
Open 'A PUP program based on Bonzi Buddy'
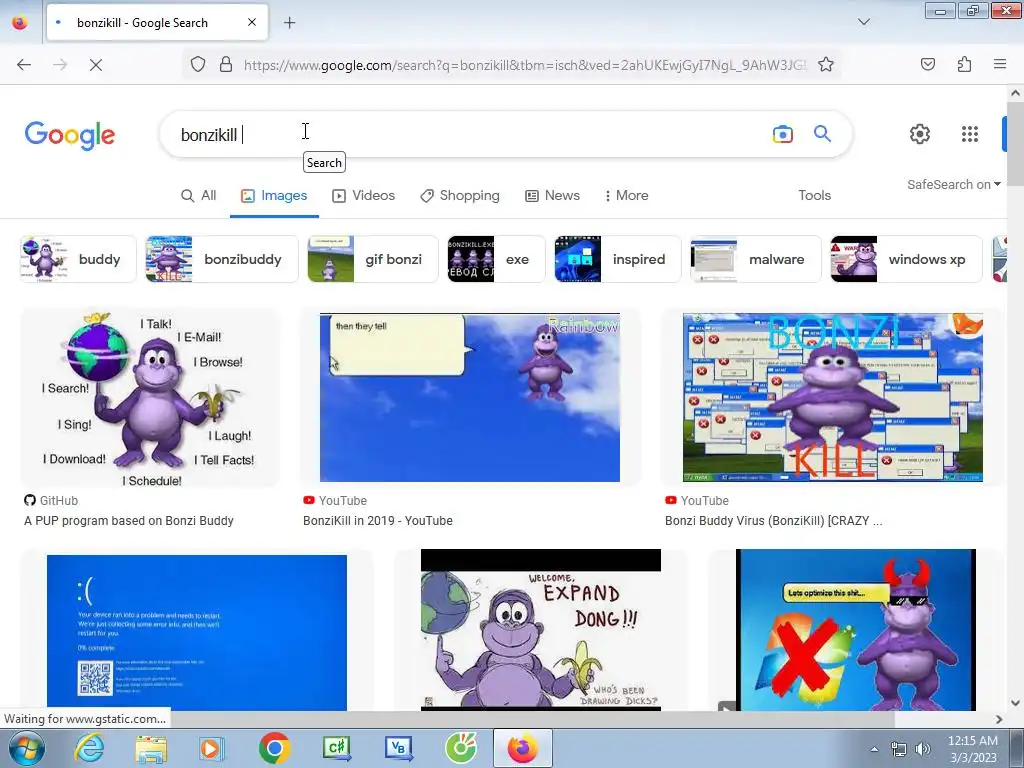[129, 520]
